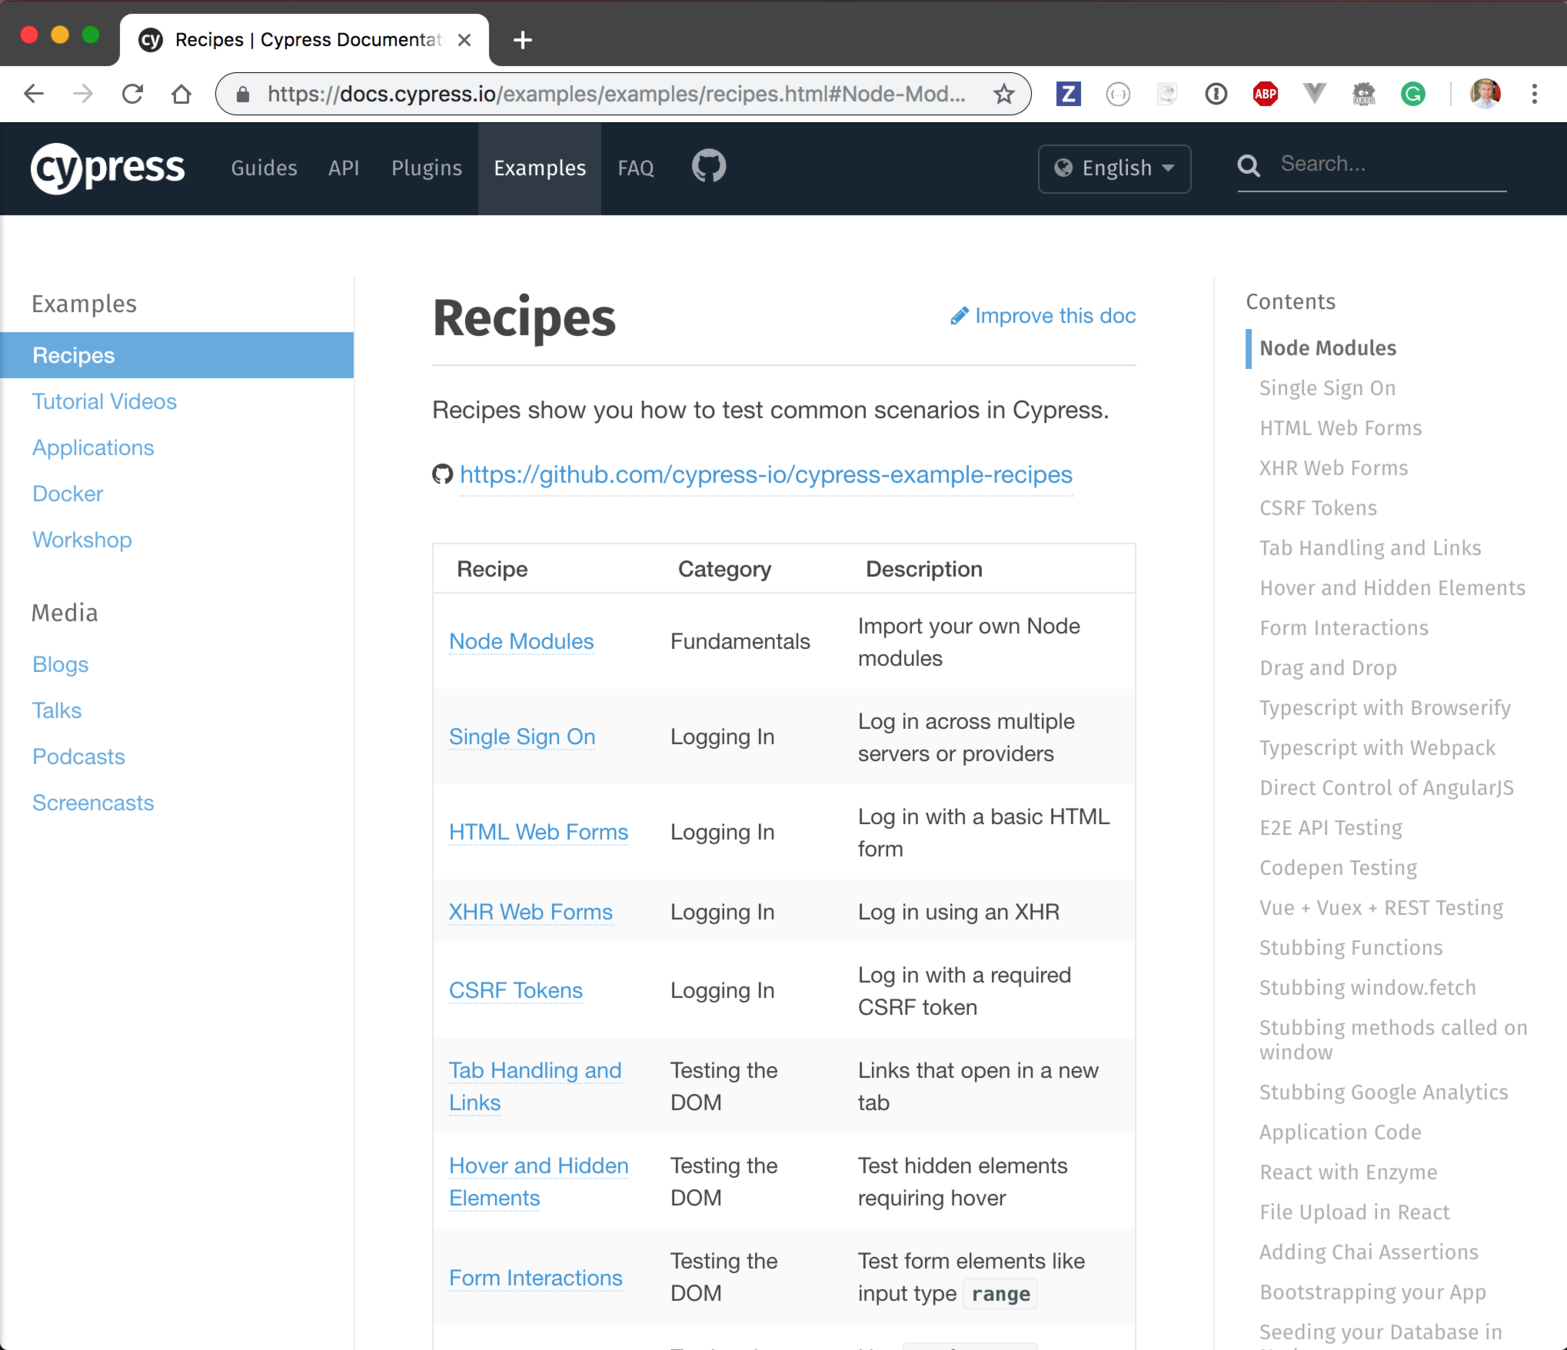This screenshot has width=1567, height=1350.
Task: Open the Node Modules recipe link in table
Action: (x=521, y=641)
